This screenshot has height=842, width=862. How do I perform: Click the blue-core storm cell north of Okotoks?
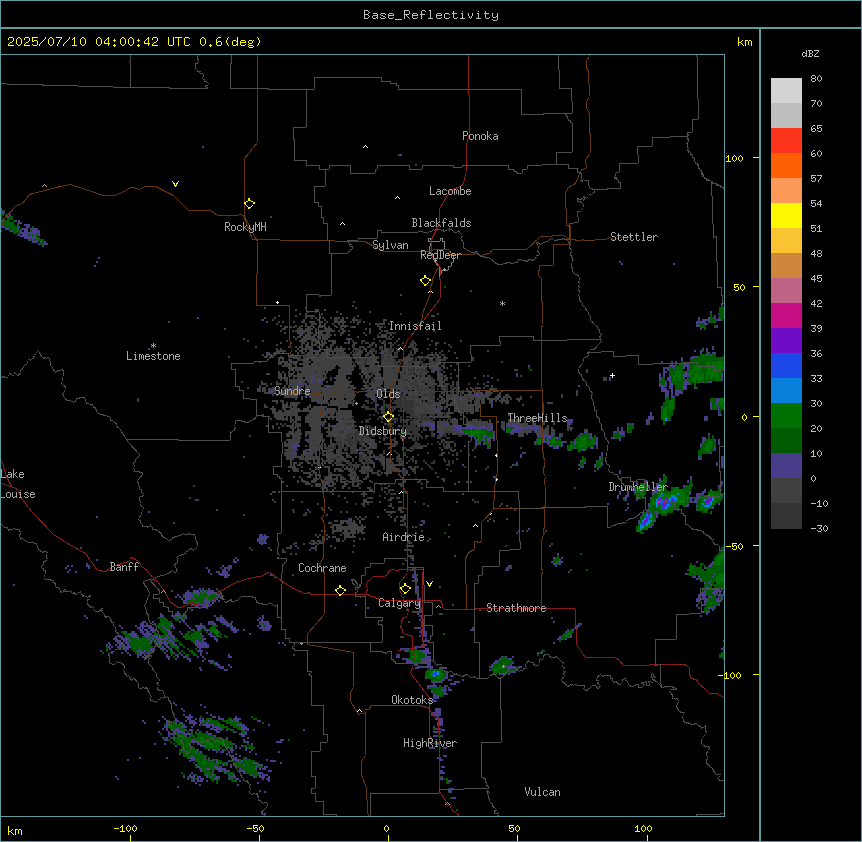point(436,674)
